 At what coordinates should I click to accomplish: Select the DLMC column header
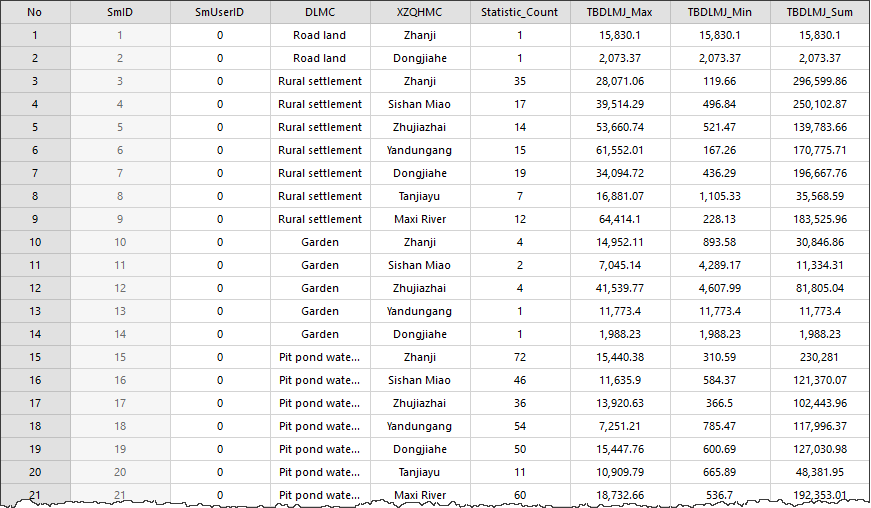pos(320,13)
